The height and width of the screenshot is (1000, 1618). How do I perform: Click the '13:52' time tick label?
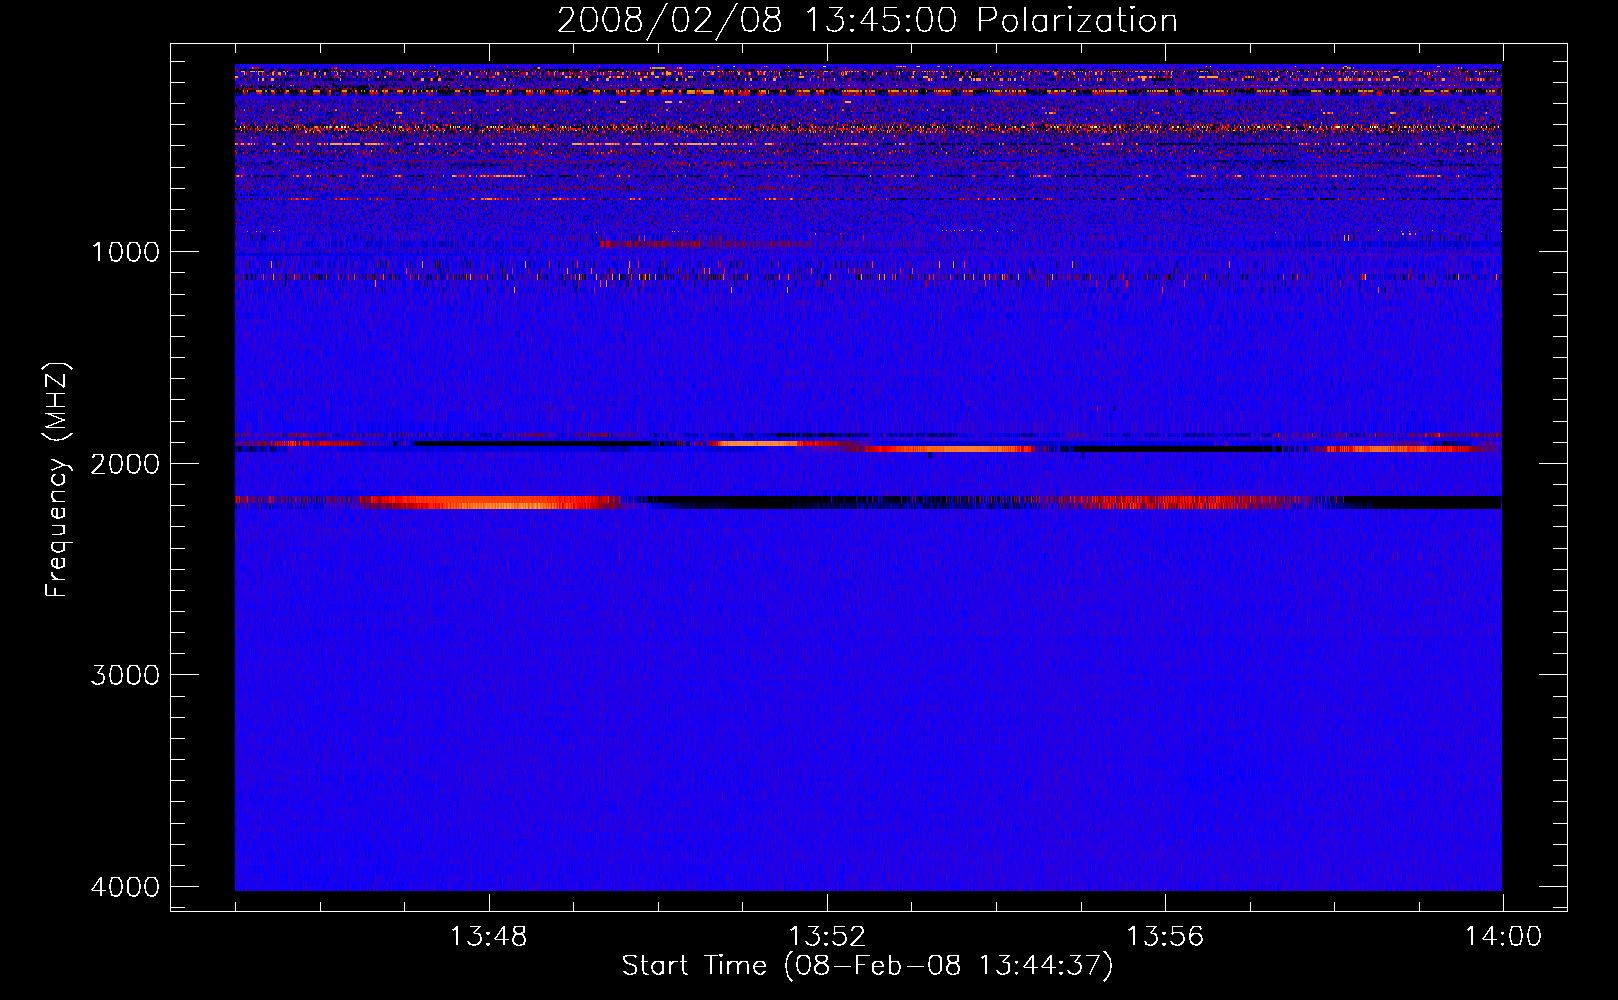[826, 937]
